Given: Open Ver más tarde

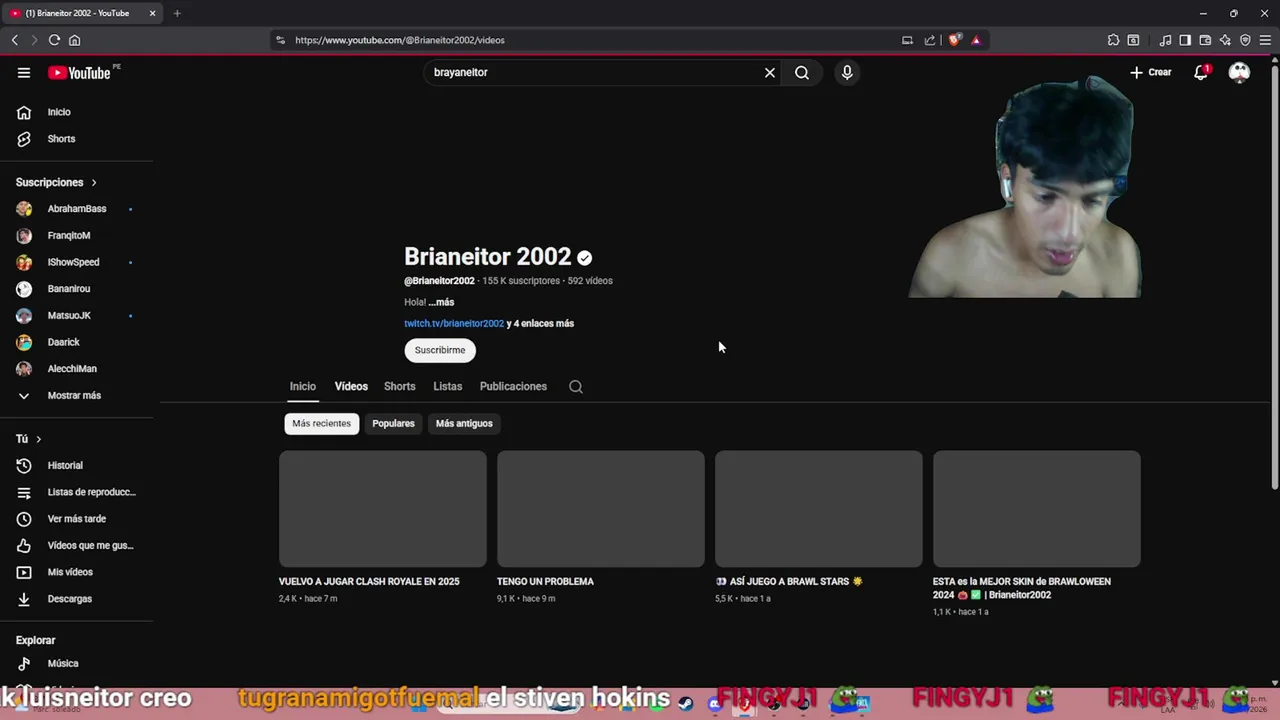Looking at the screenshot, I should click(77, 519).
